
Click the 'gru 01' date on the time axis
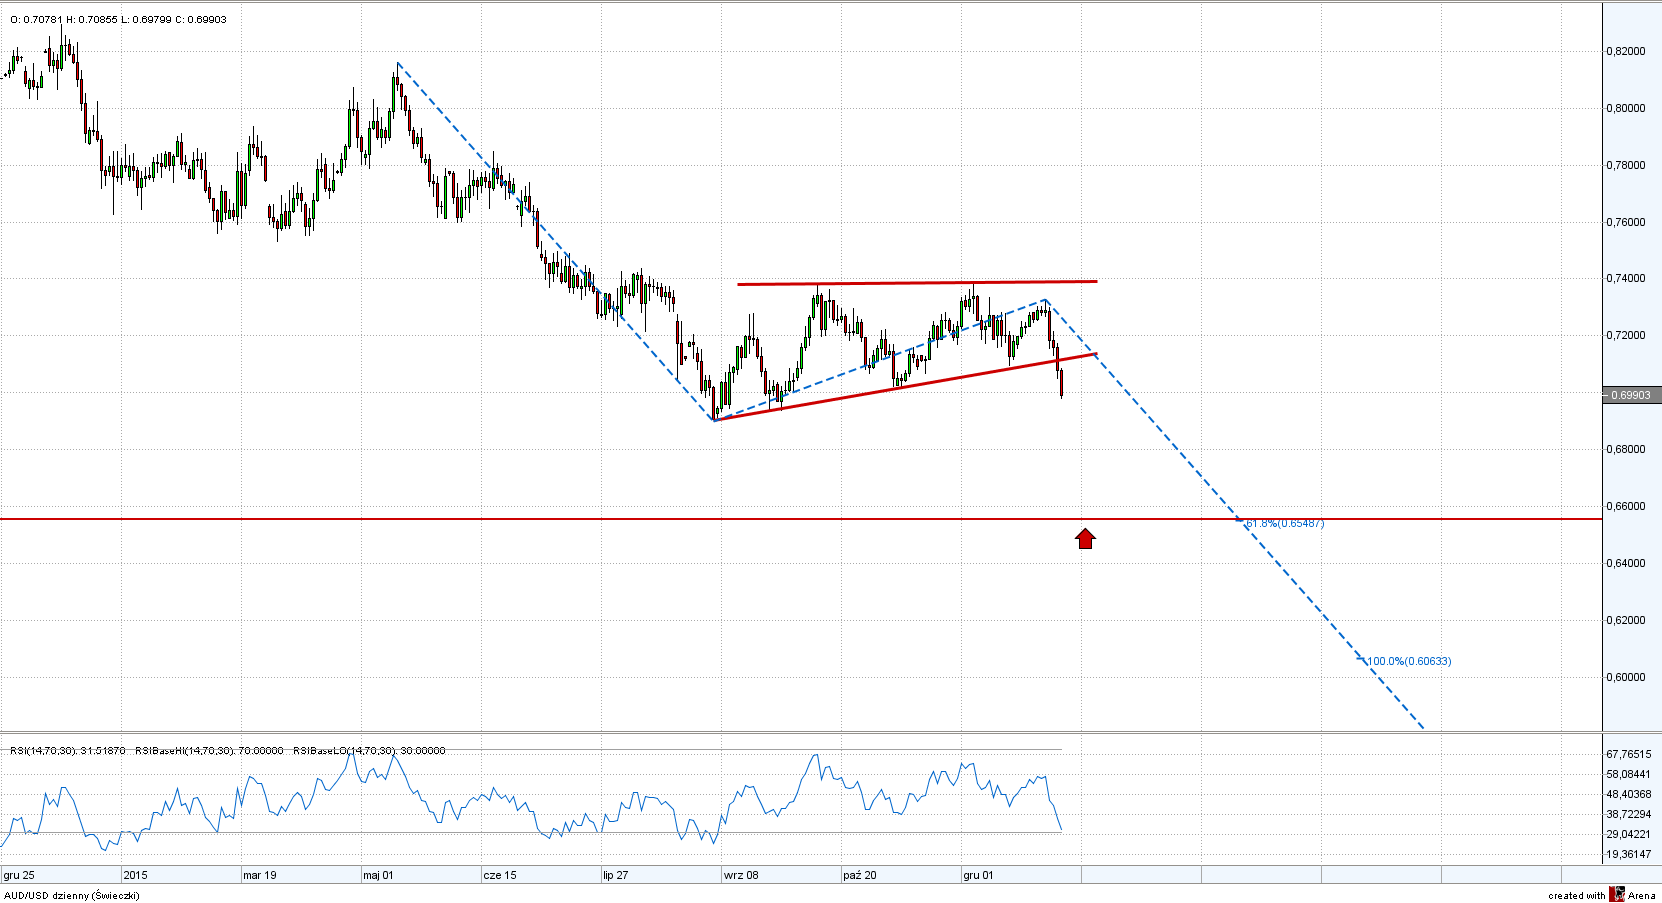[979, 875]
